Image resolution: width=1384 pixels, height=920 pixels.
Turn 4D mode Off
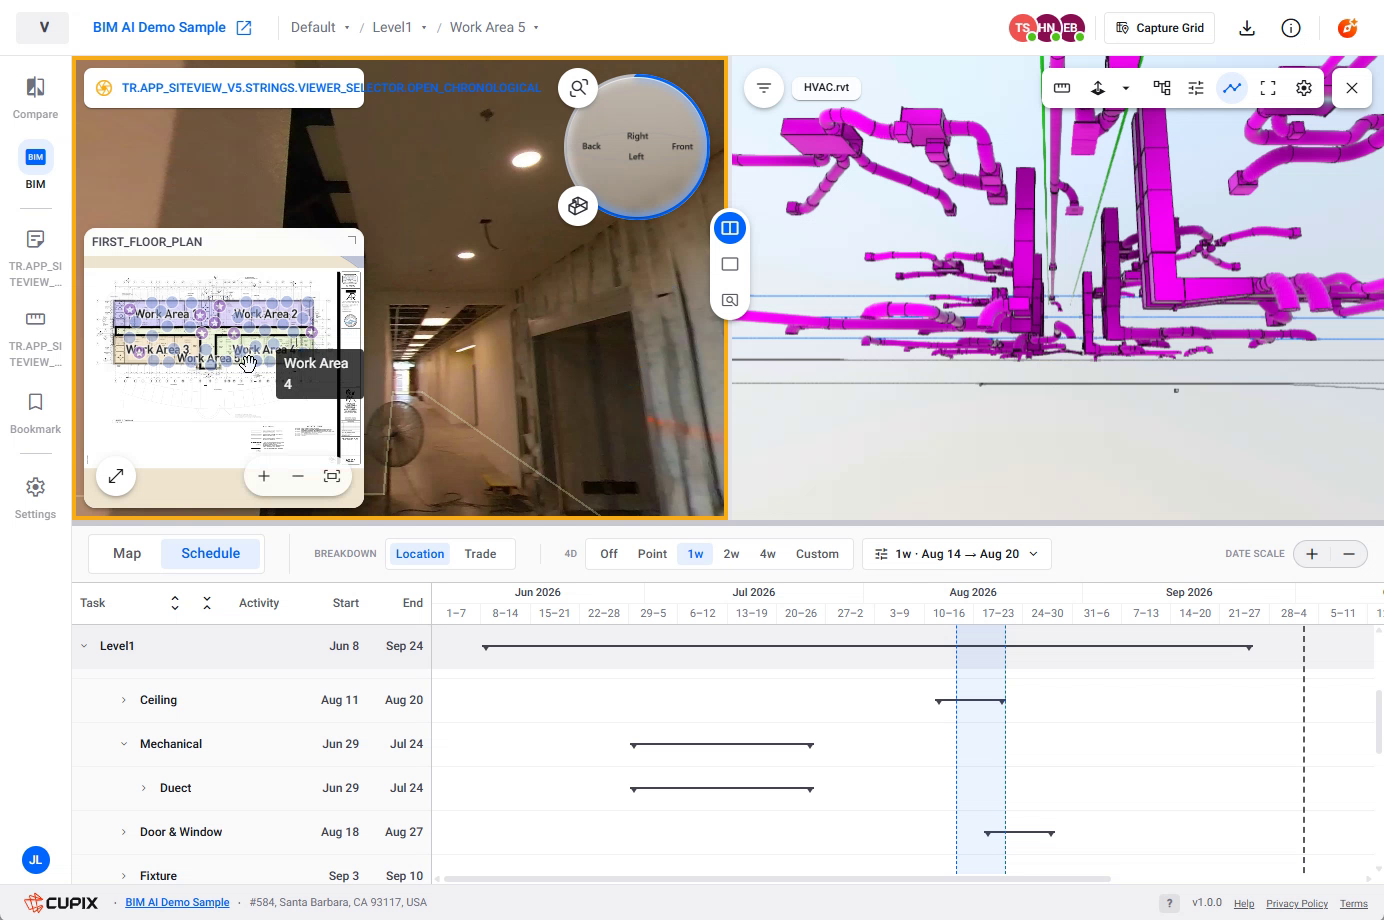[609, 554]
